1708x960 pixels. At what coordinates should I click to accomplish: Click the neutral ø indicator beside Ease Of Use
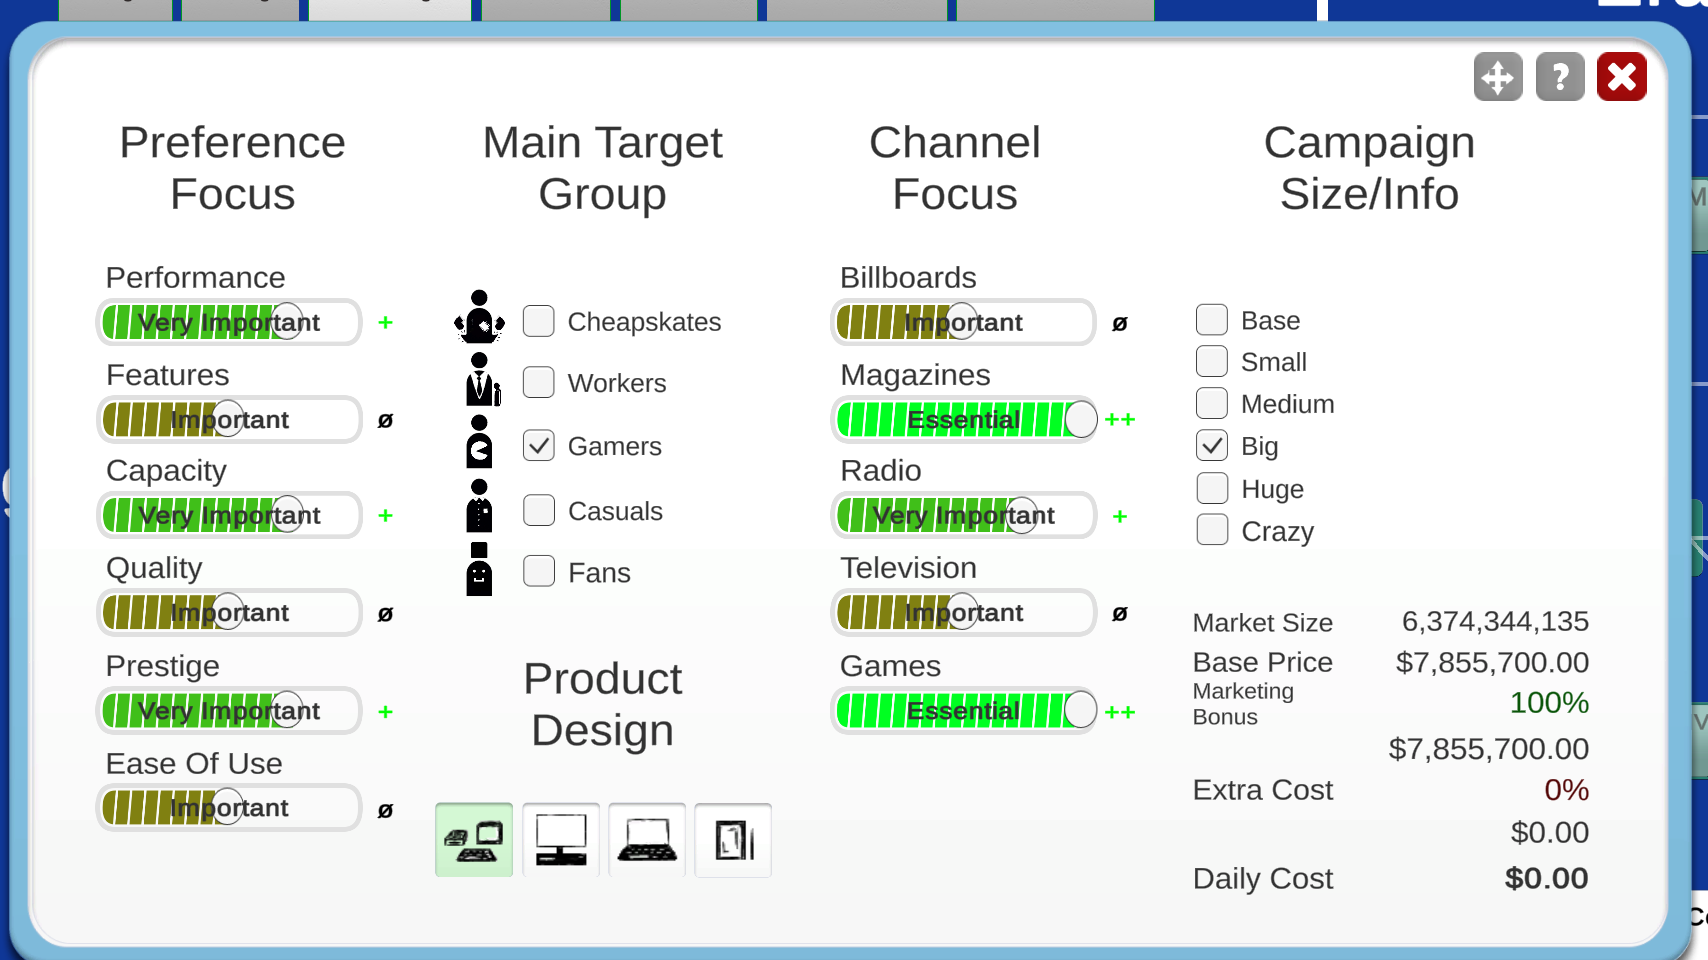(385, 810)
